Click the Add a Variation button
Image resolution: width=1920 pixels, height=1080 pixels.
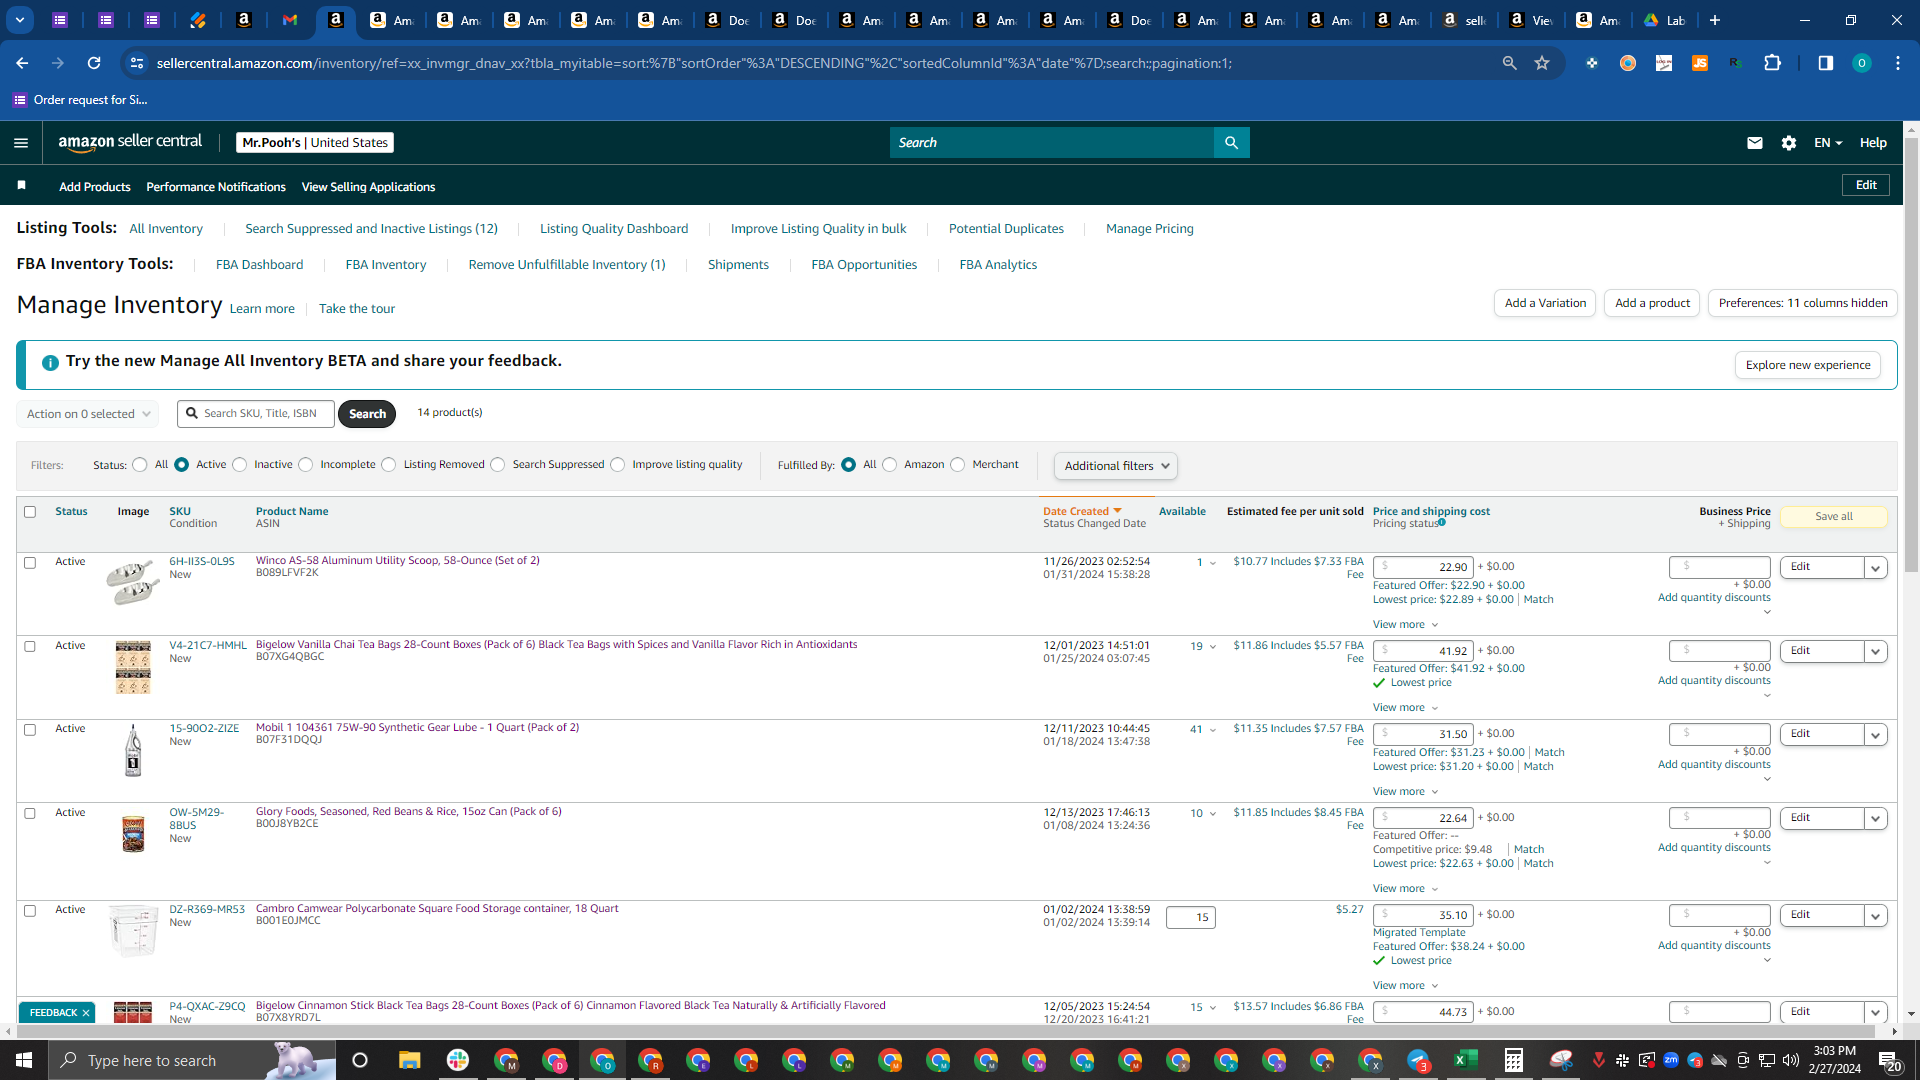click(x=1545, y=303)
